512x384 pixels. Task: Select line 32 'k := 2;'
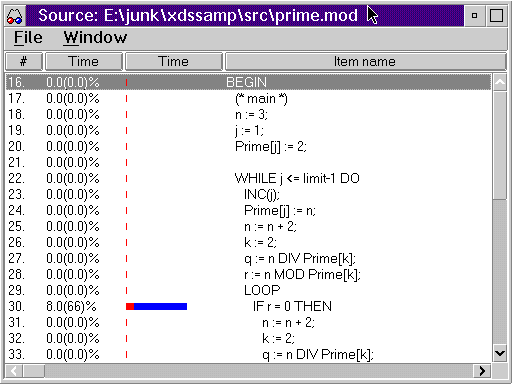tap(248, 338)
